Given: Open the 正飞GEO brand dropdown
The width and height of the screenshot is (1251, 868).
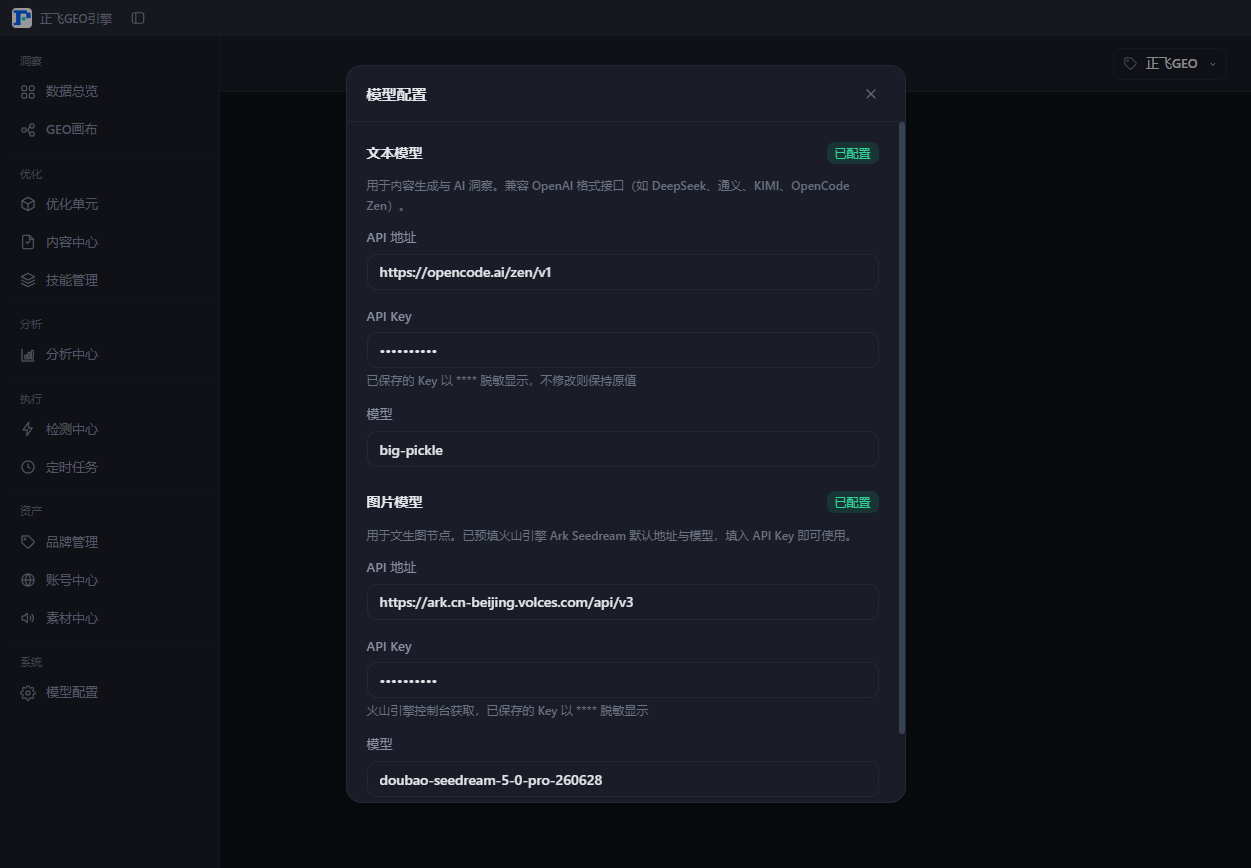Looking at the screenshot, I should pyautogui.click(x=1170, y=63).
